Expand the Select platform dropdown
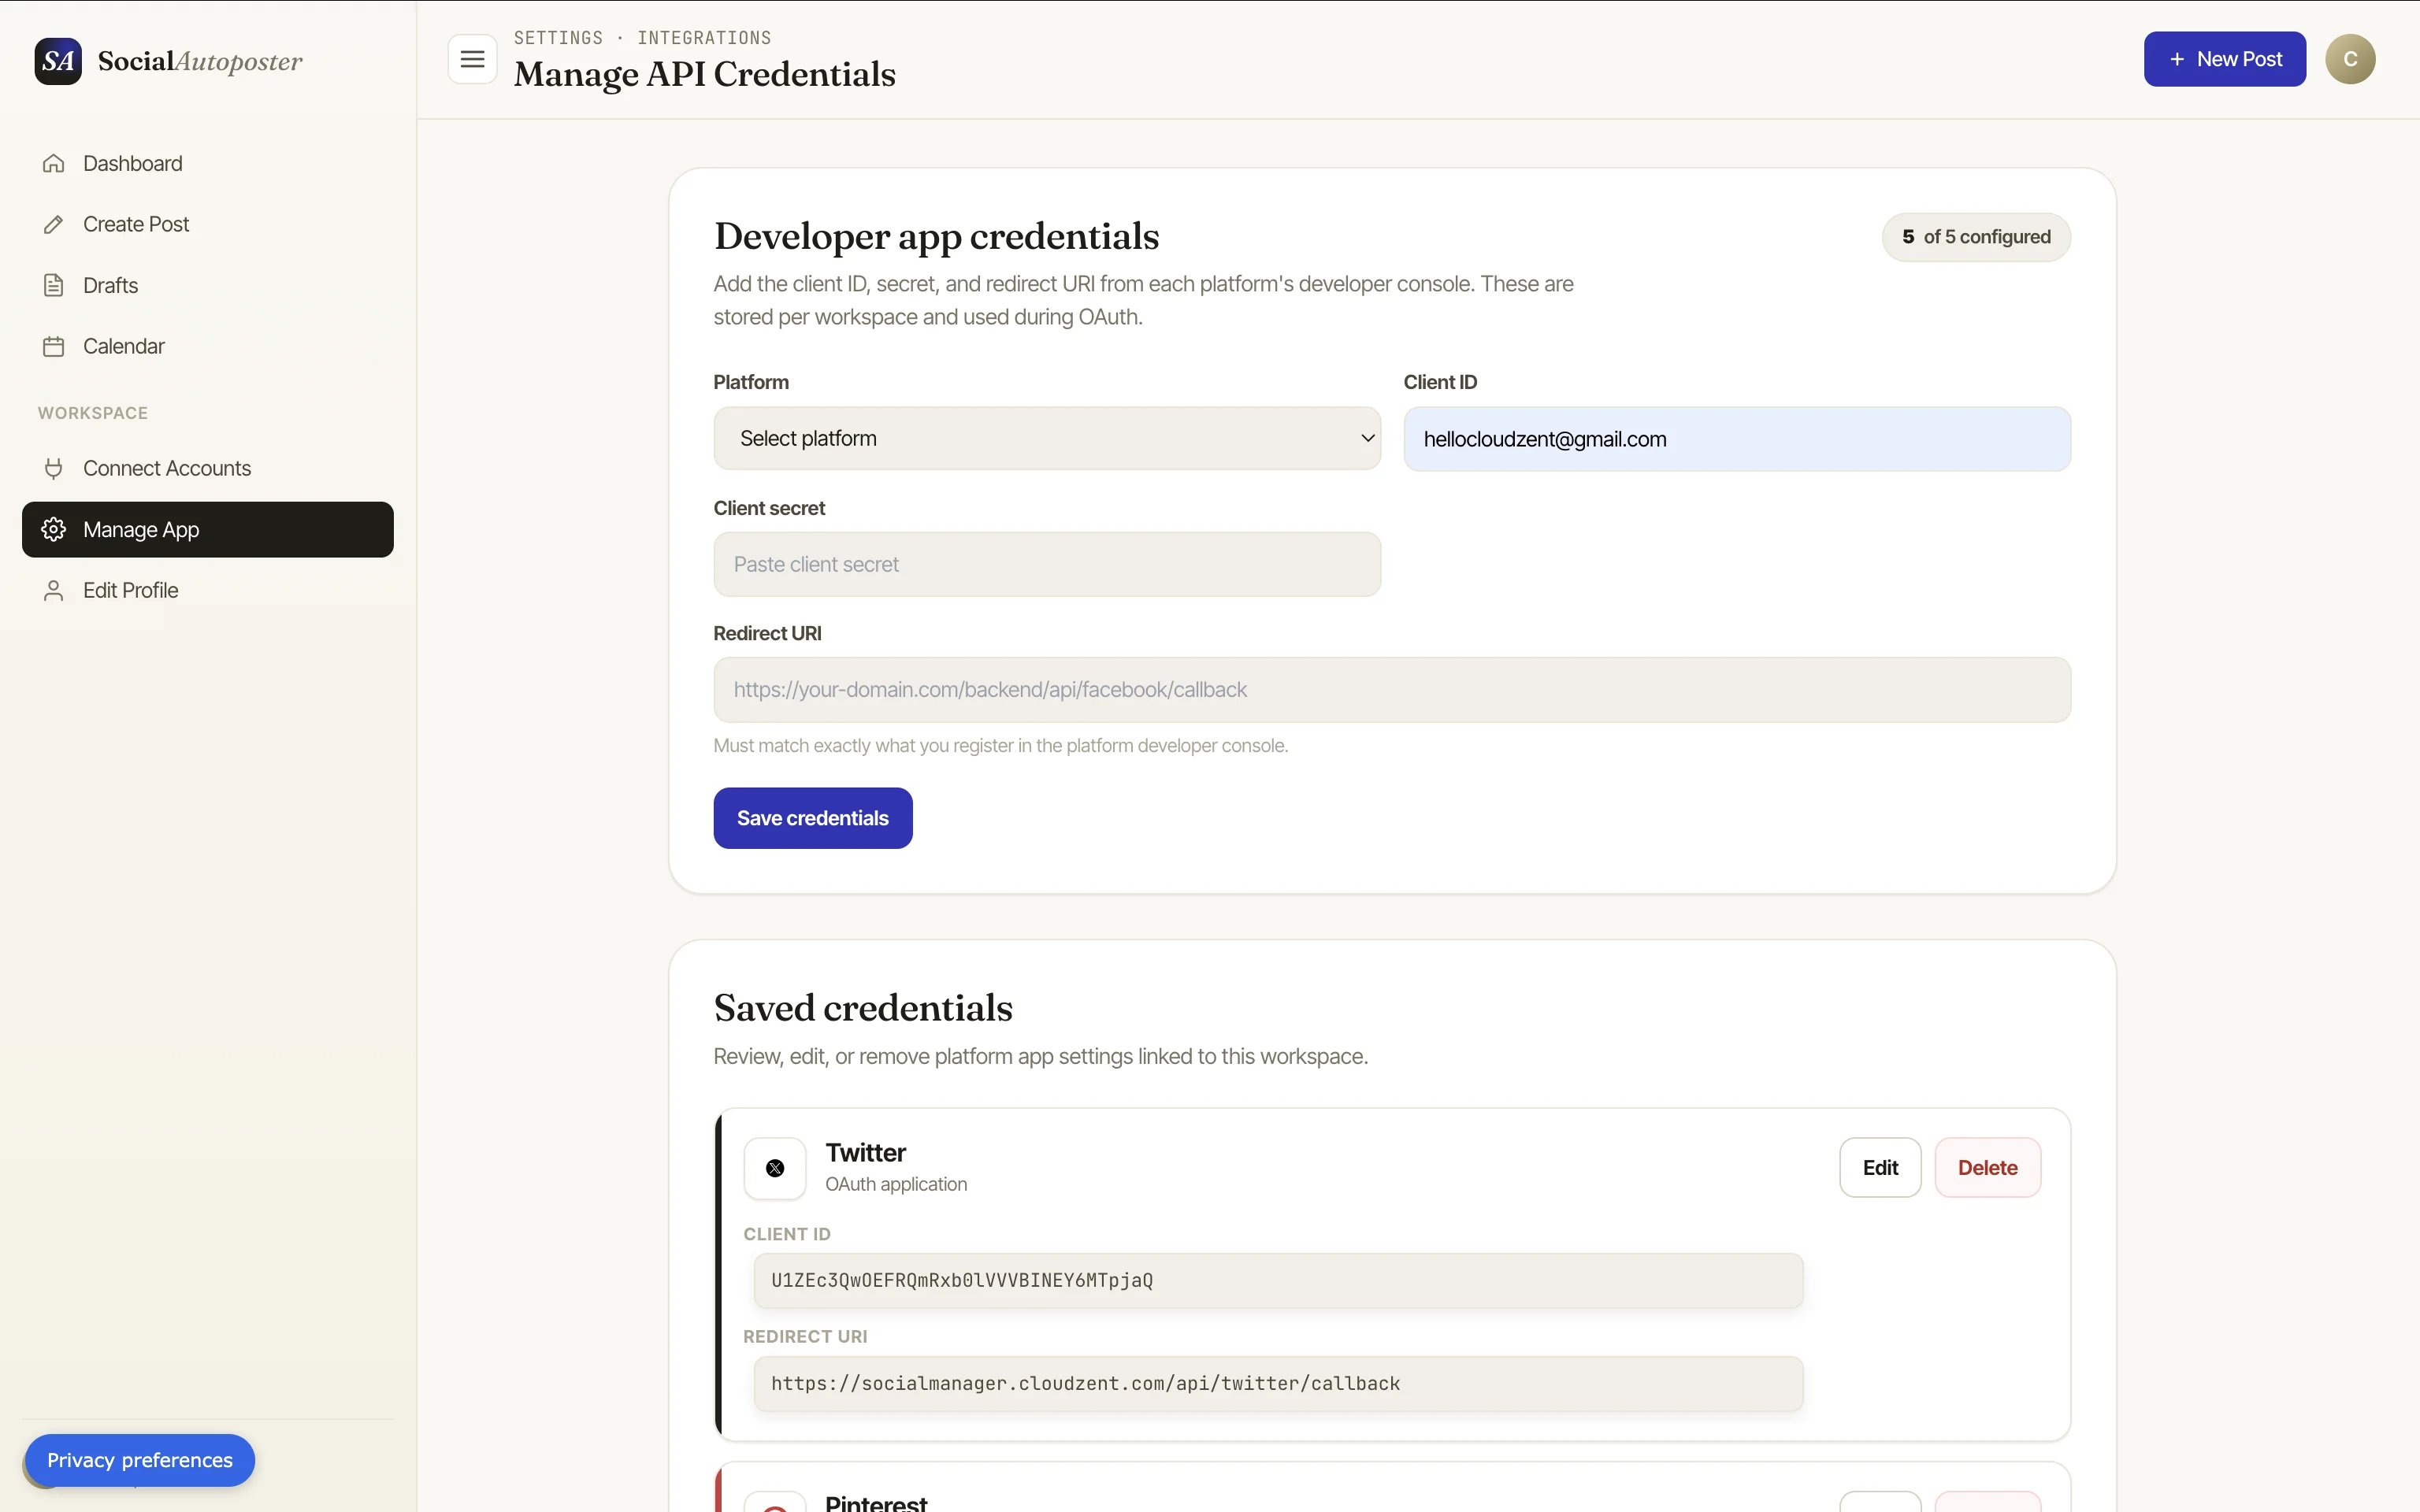The height and width of the screenshot is (1512, 2420). click(1047, 438)
